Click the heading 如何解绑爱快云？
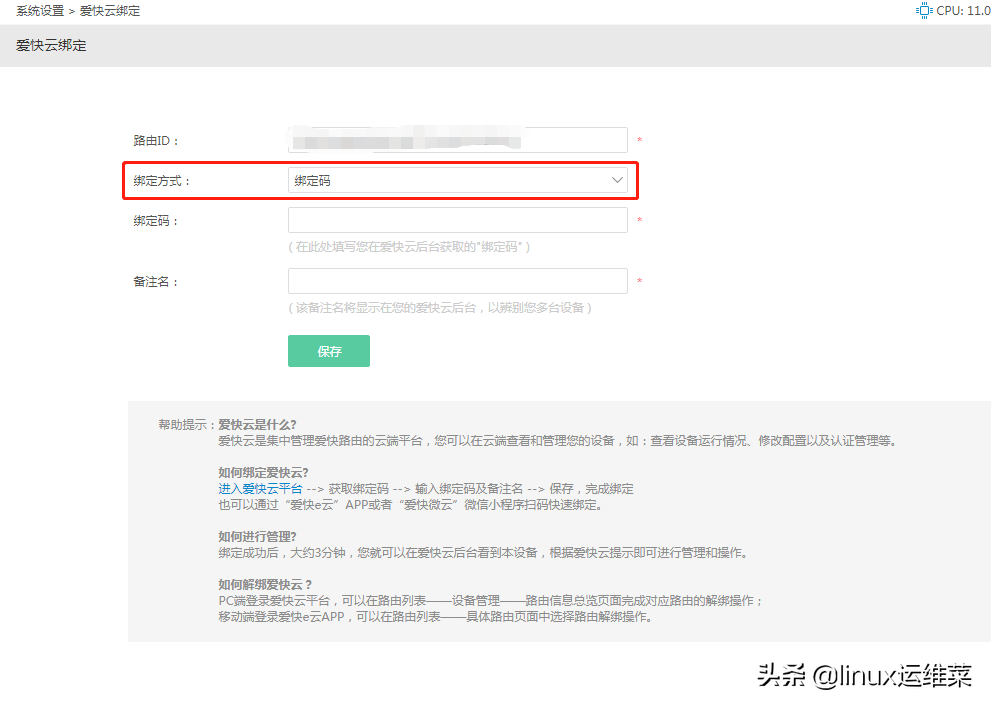This screenshot has height=708, width=991. coord(265,585)
